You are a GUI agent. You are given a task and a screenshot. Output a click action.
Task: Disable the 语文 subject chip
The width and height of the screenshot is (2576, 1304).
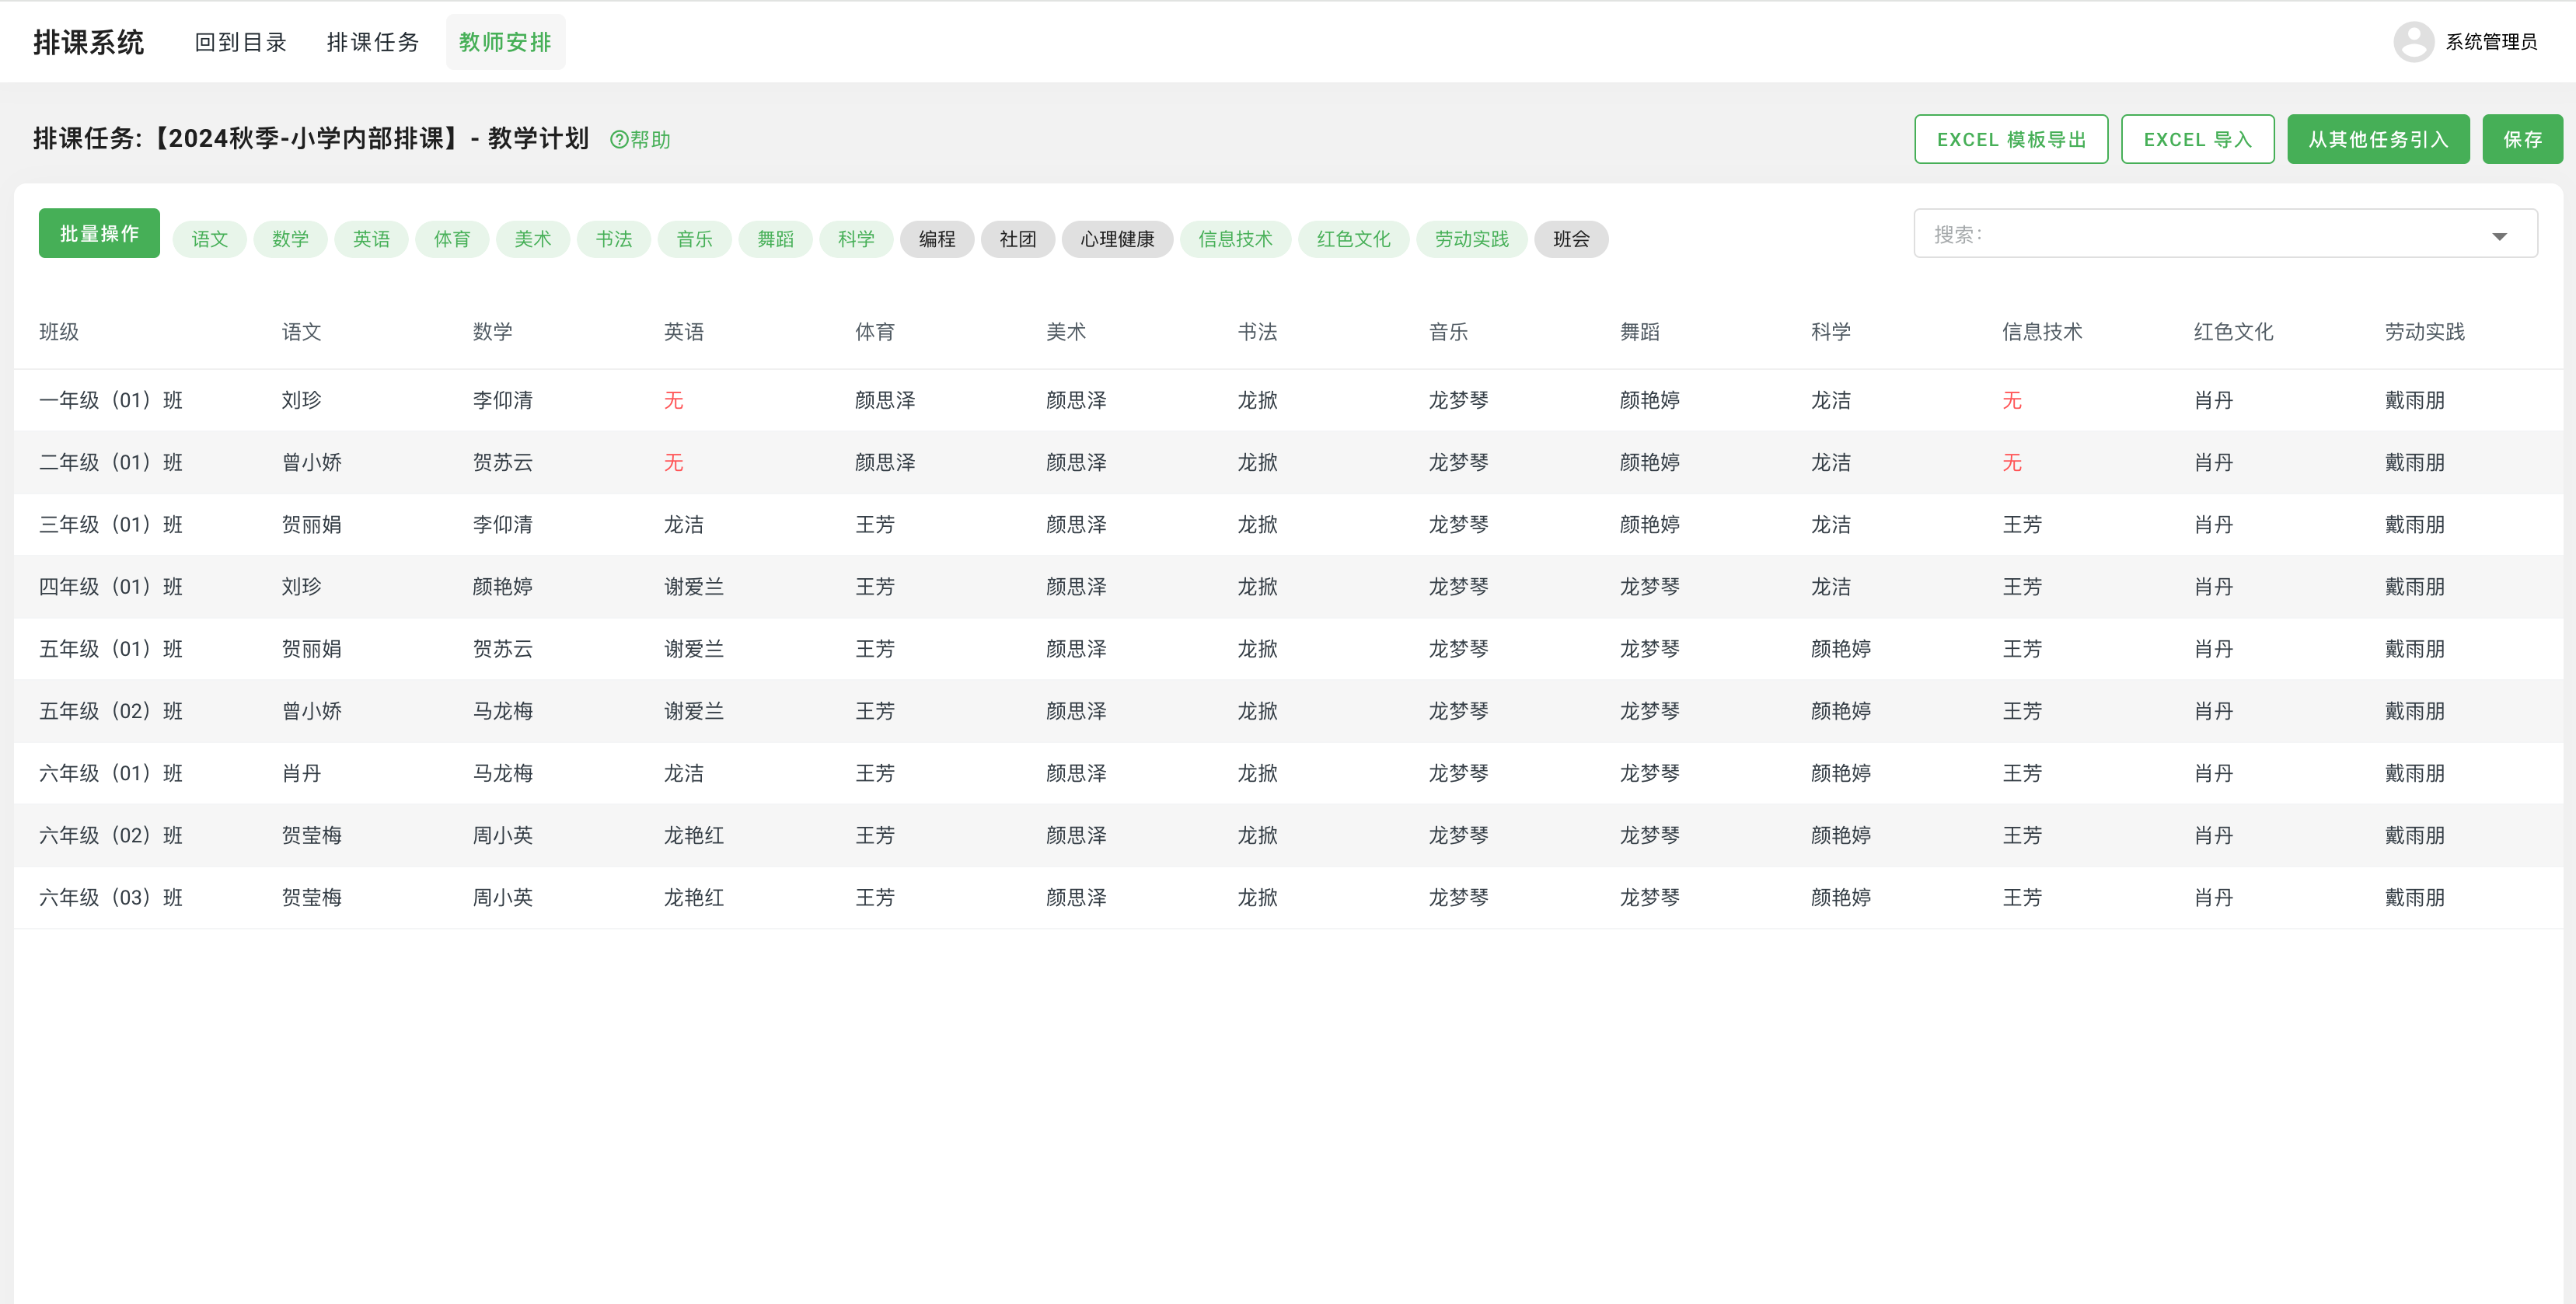point(209,239)
